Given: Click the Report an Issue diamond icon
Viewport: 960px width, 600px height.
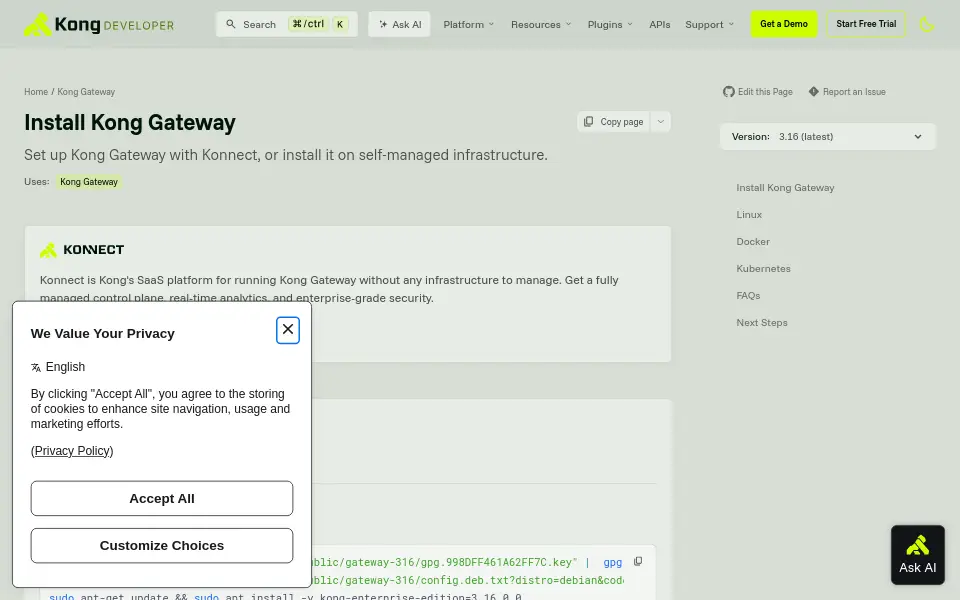Looking at the screenshot, I should [813, 91].
